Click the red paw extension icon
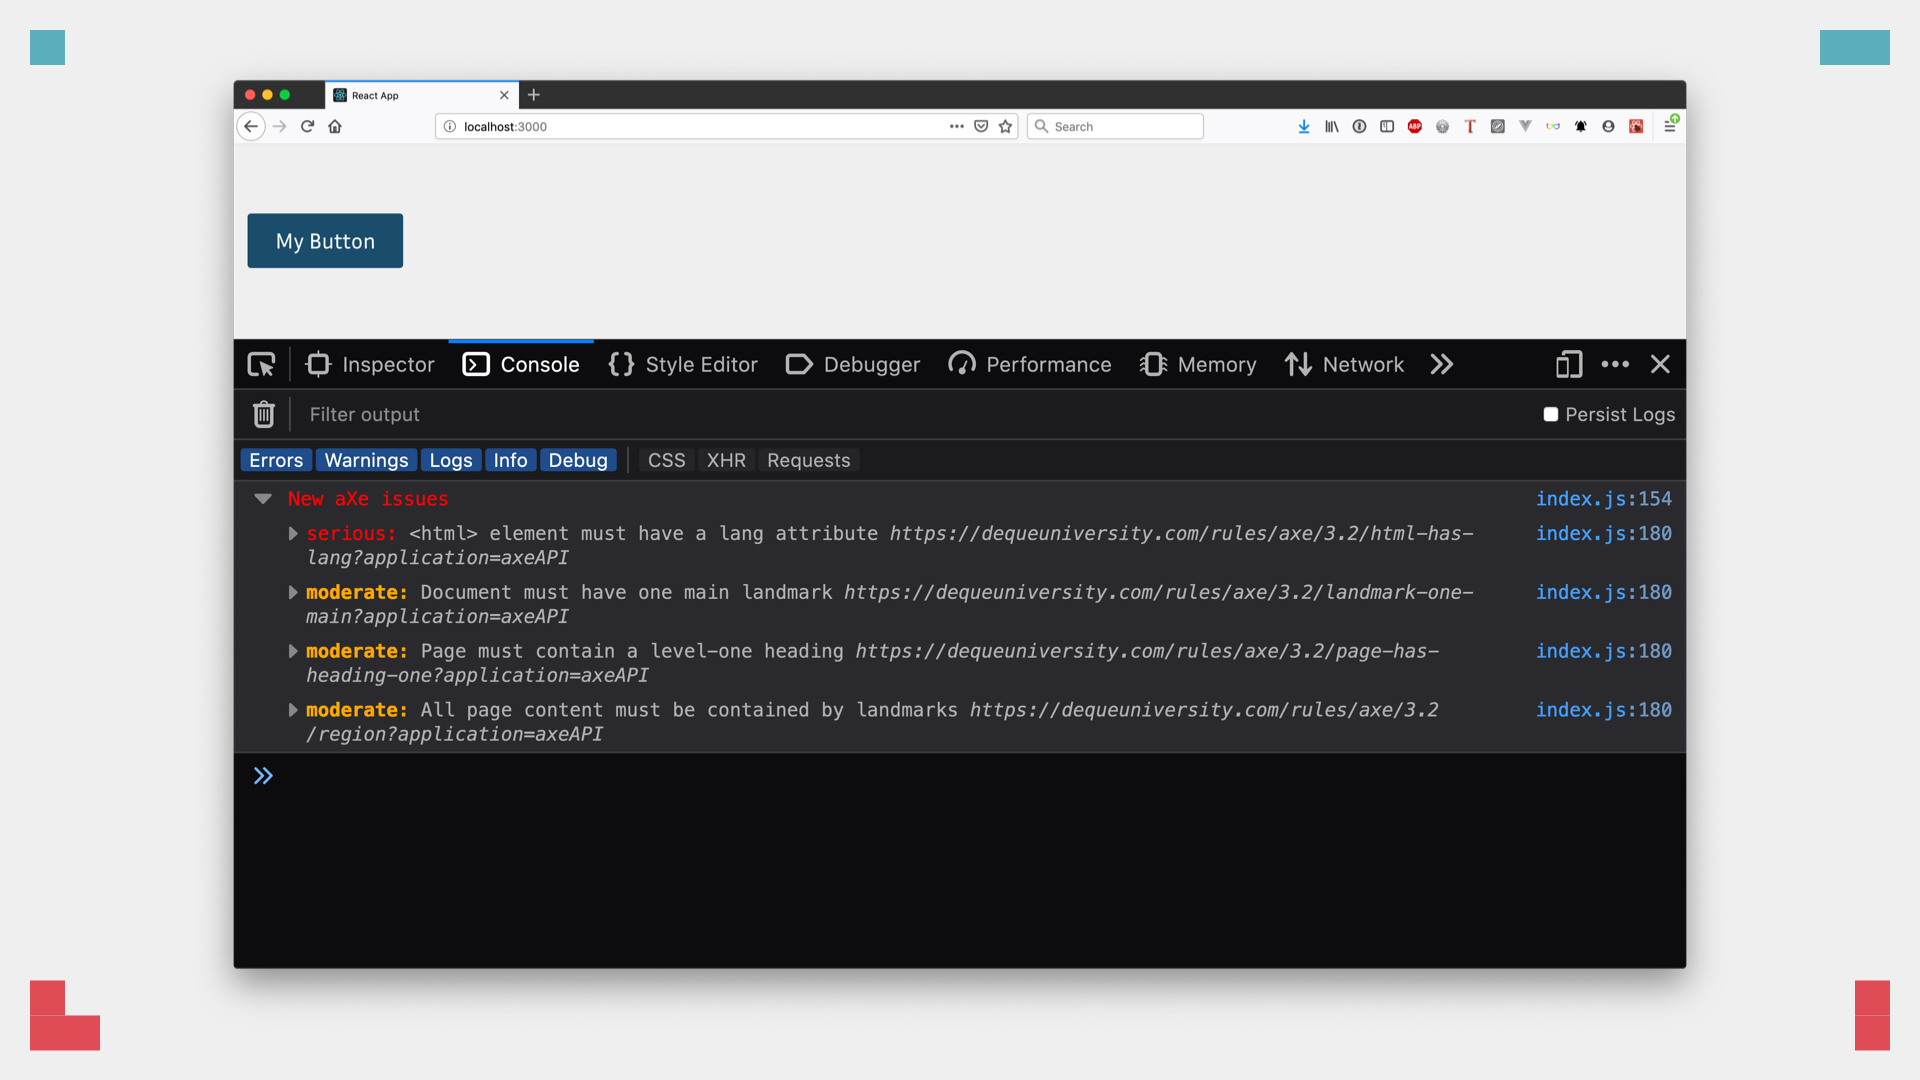The height and width of the screenshot is (1080, 1920). (1636, 126)
